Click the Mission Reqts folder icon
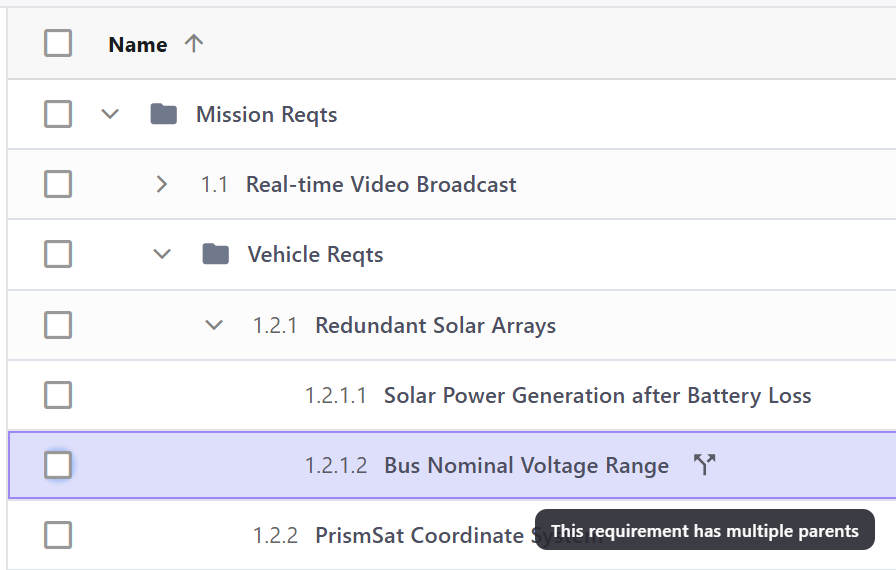This screenshot has height=570, width=896. pyautogui.click(x=163, y=114)
